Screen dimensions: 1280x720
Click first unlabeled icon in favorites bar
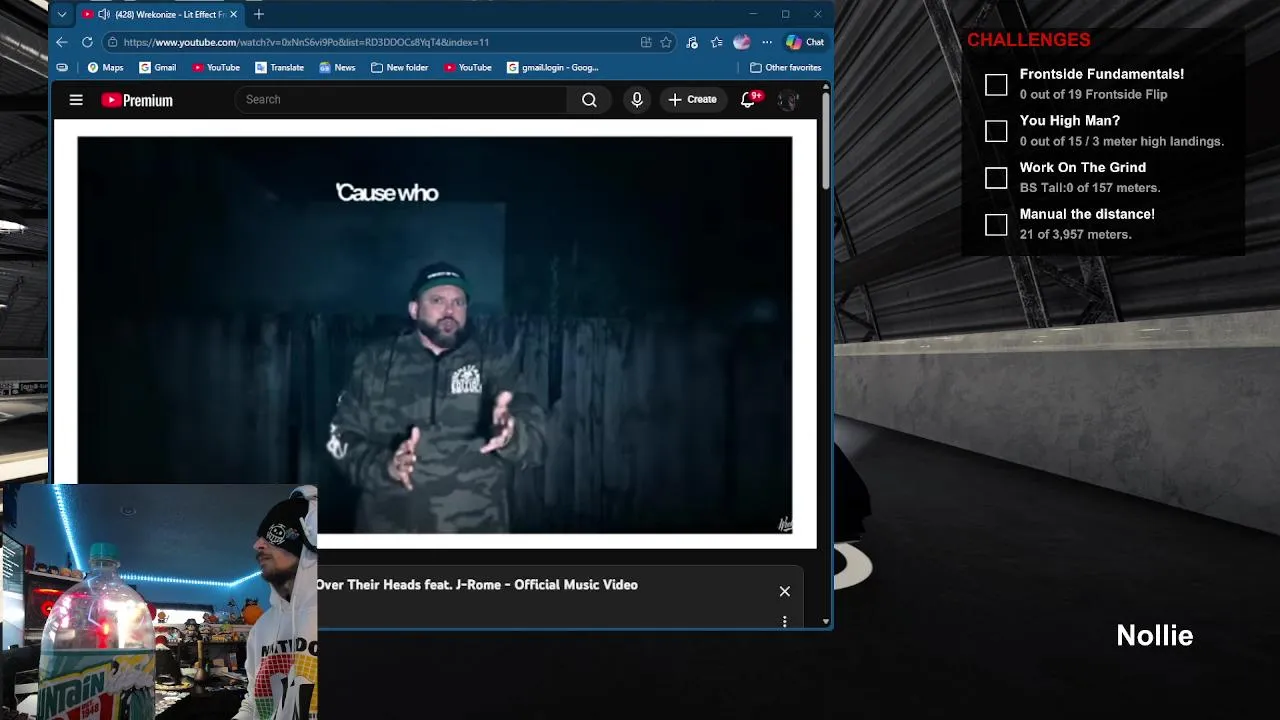(x=62, y=67)
